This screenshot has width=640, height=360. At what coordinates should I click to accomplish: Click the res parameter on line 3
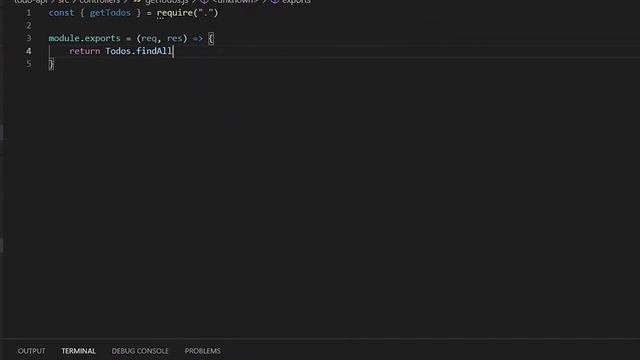coord(174,38)
